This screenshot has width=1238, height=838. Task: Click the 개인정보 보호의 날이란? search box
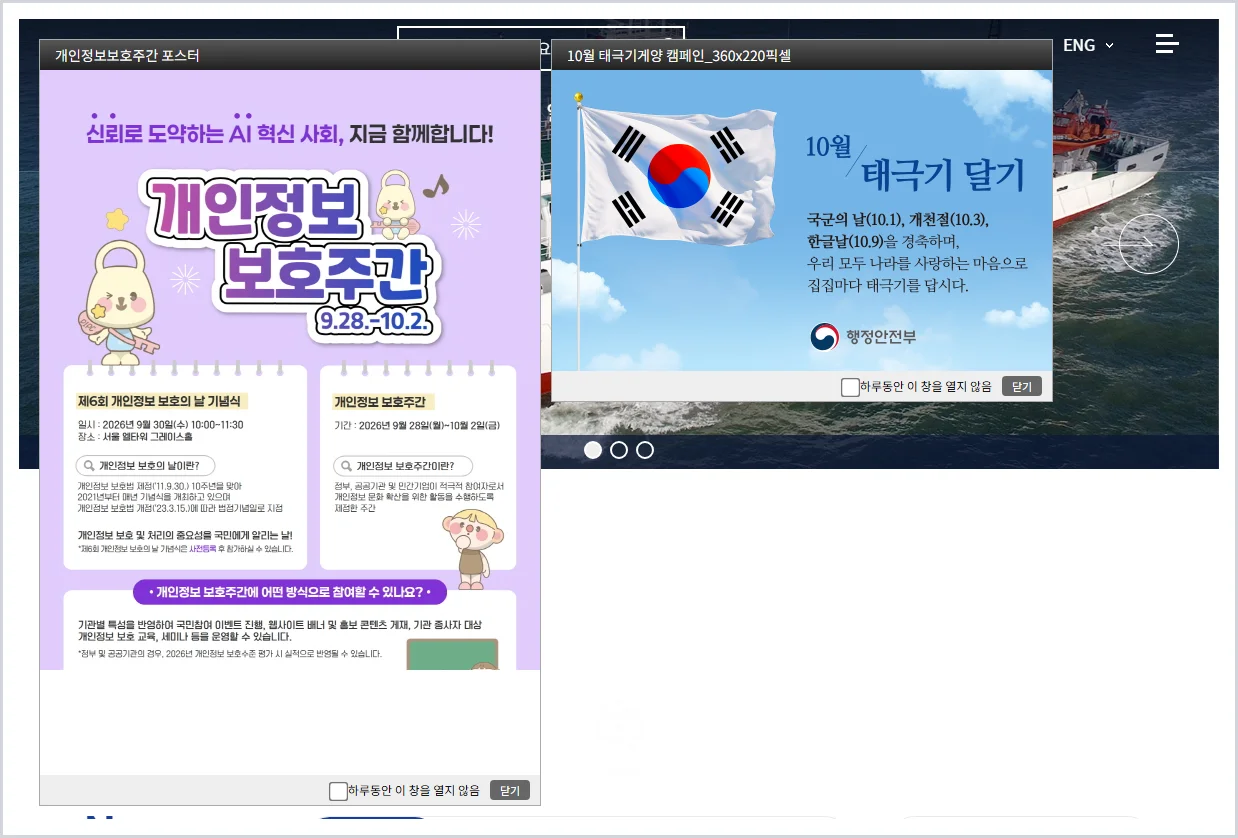pos(146,465)
